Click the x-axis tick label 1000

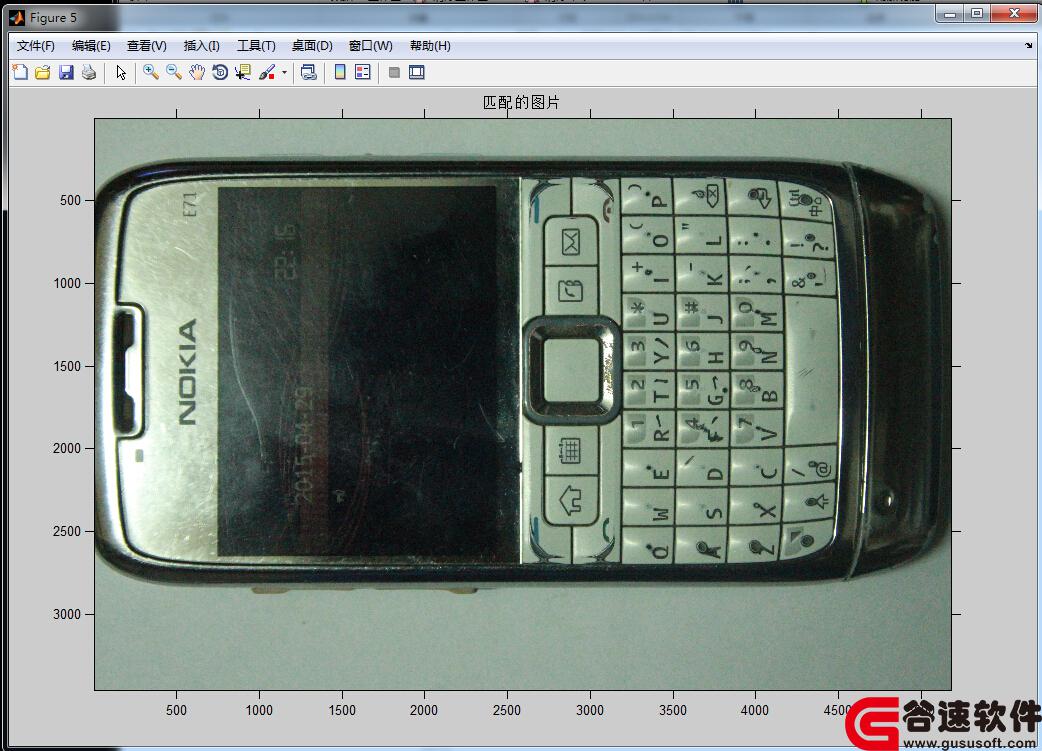tap(259, 710)
